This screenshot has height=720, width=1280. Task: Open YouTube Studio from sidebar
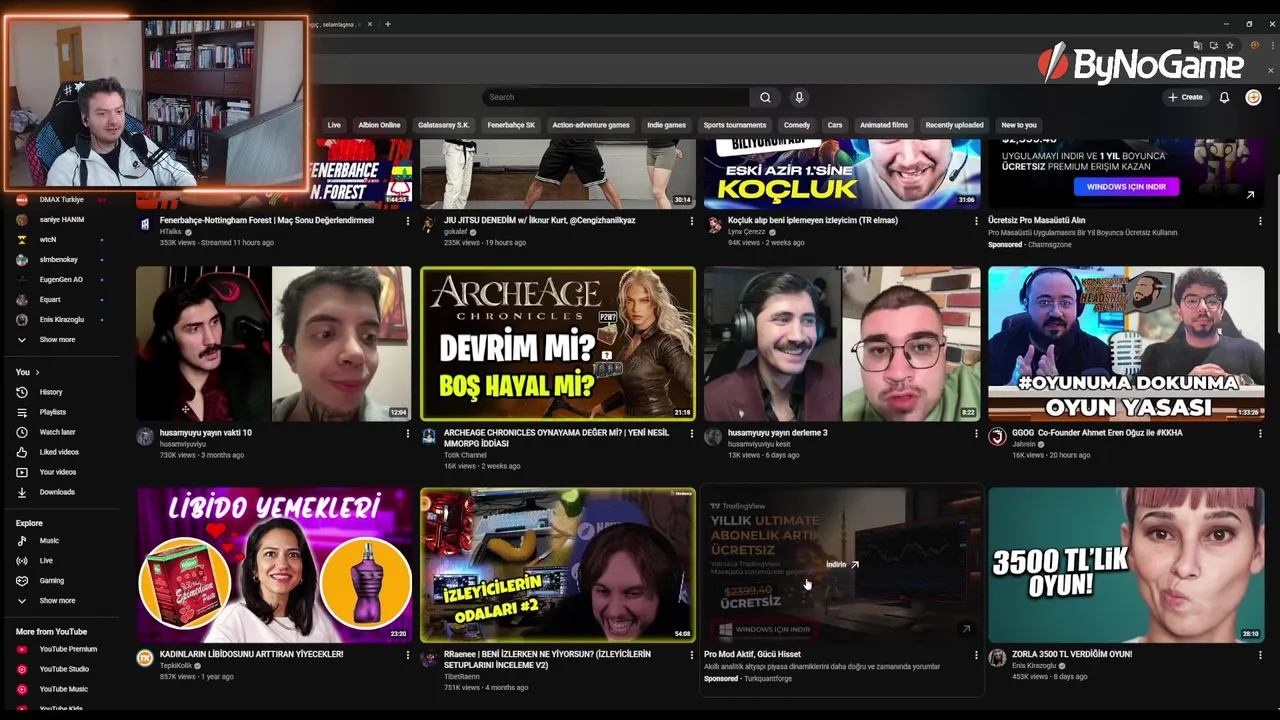pyautogui.click(x=64, y=669)
